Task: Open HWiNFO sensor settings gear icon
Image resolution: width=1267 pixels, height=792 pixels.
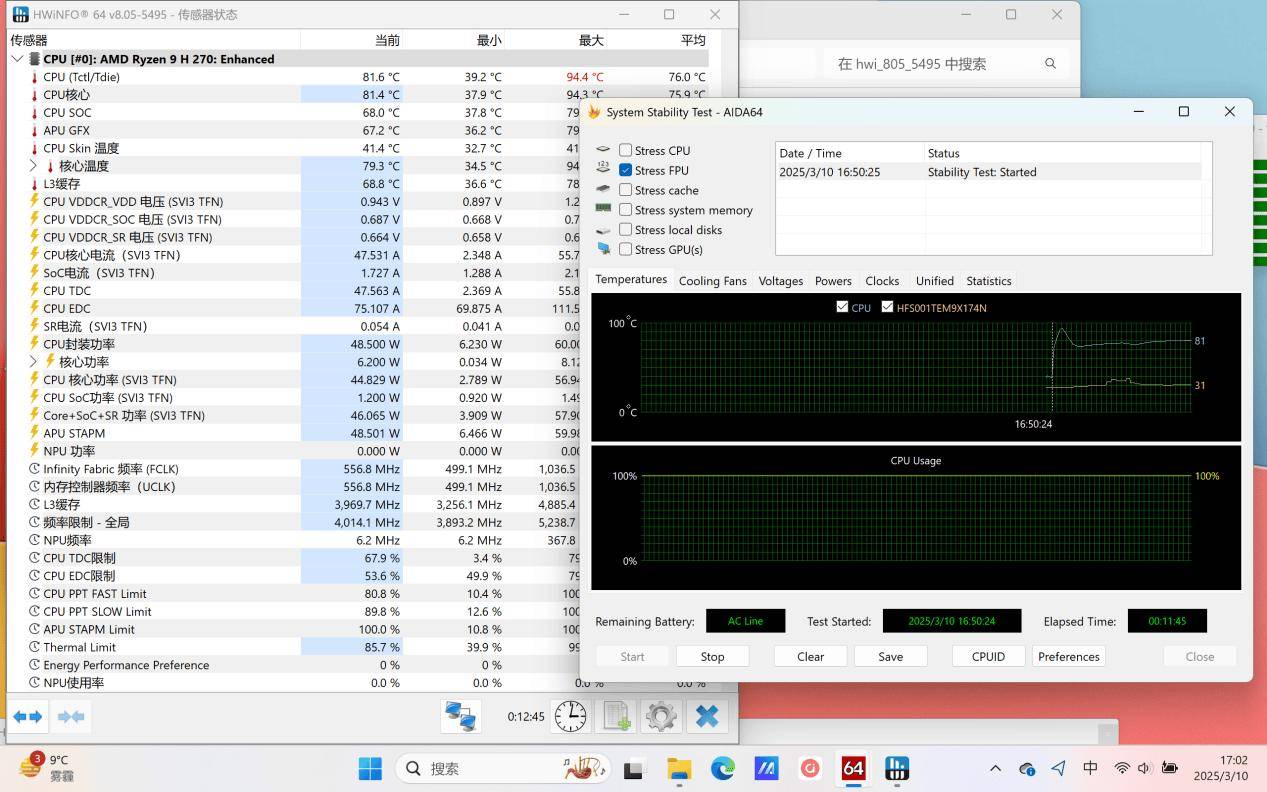Action: point(661,716)
